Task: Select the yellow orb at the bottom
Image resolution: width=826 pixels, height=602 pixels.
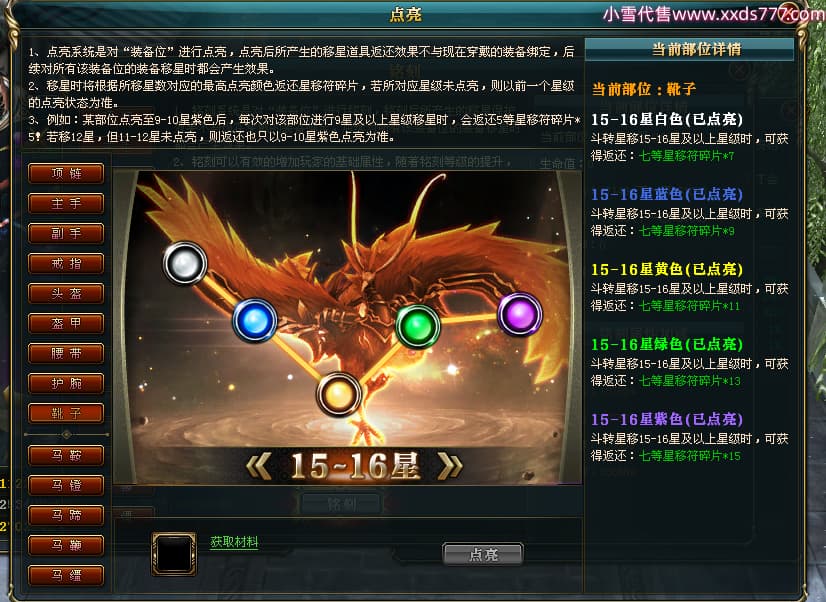Action: click(x=339, y=394)
